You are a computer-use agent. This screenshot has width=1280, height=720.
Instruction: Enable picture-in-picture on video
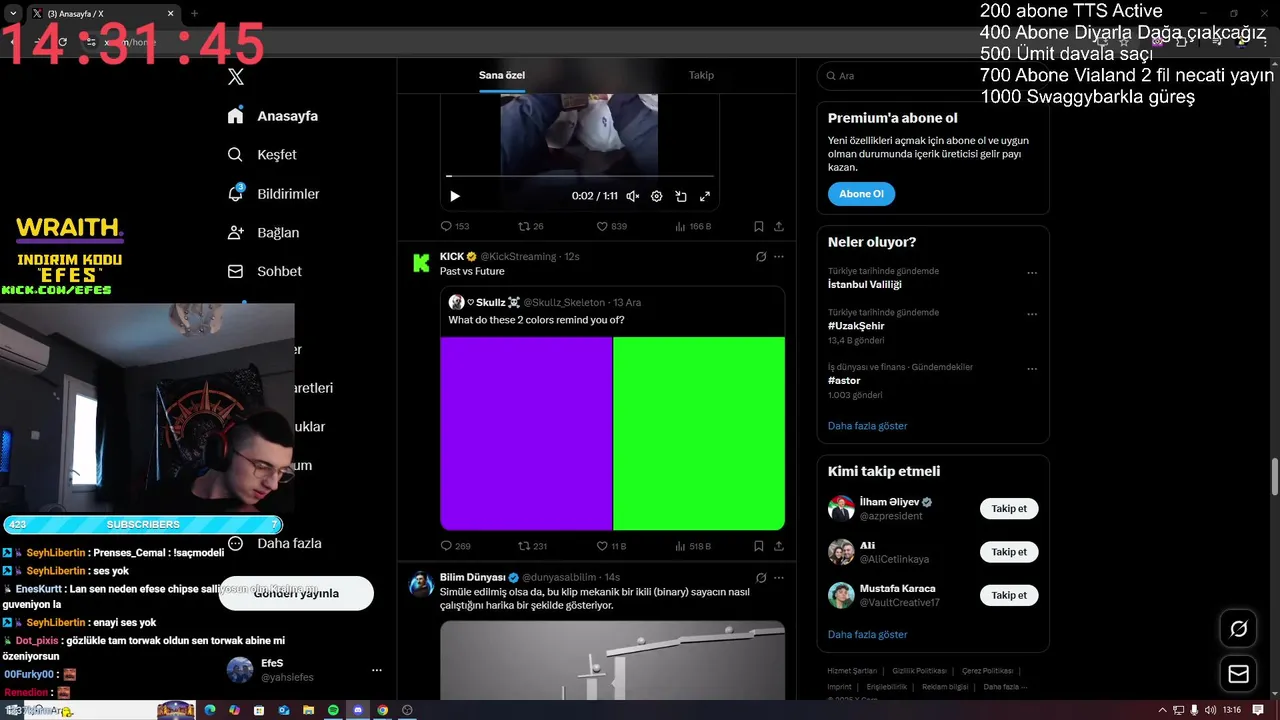pyautogui.click(x=681, y=197)
